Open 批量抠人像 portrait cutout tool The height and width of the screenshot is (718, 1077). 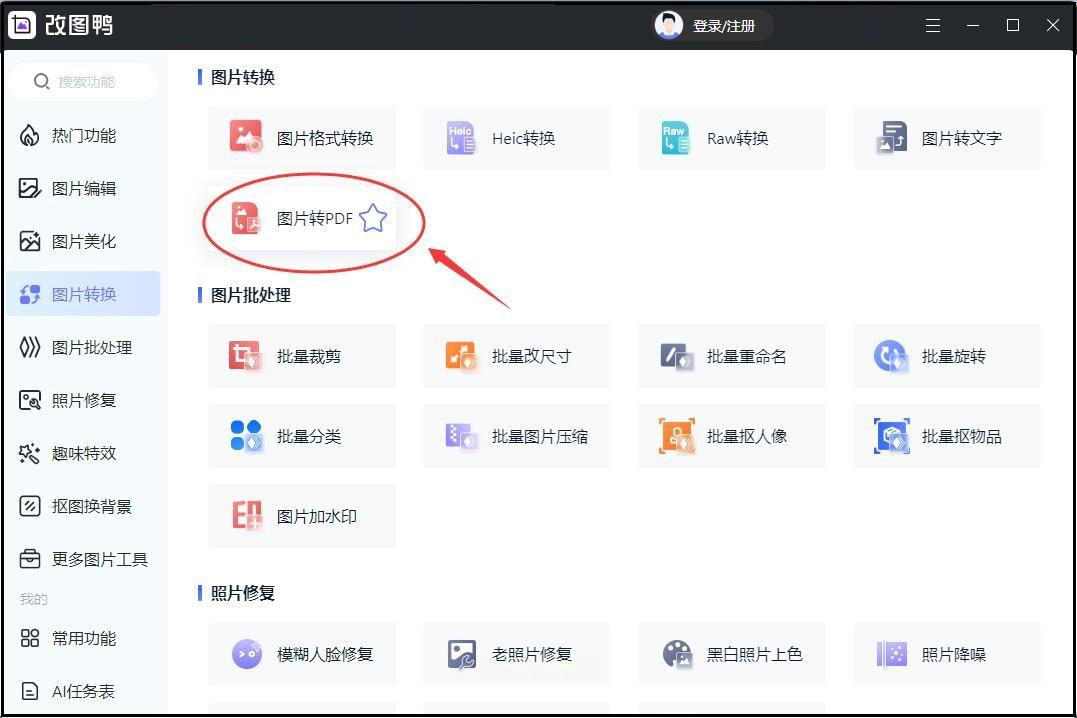[732, 436]
